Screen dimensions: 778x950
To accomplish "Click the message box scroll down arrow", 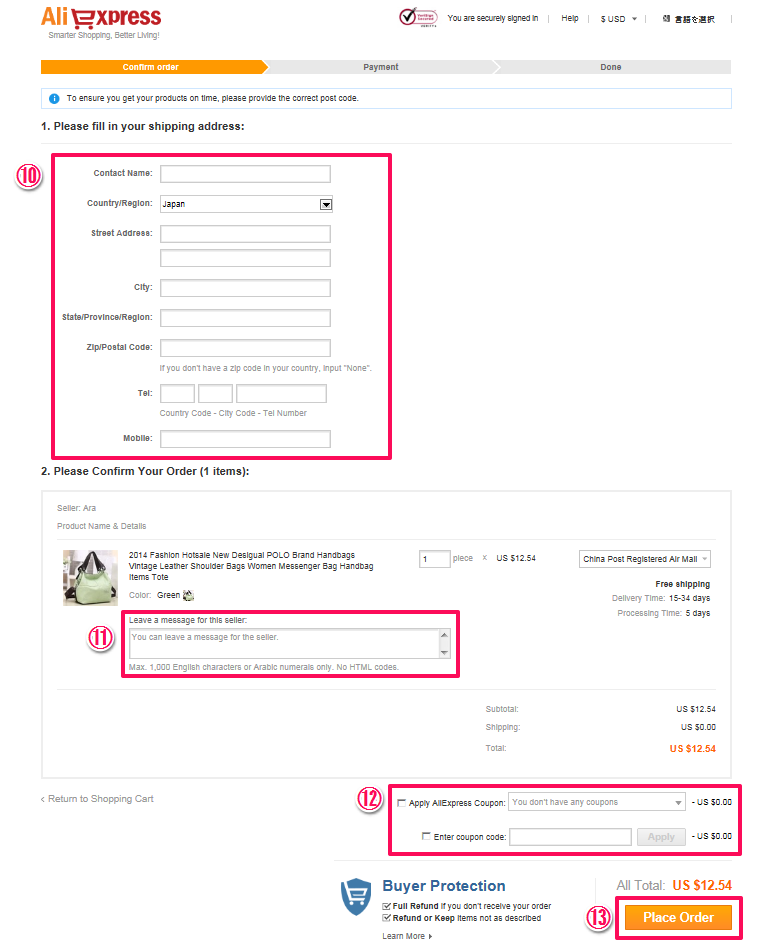I will point(445,652).
